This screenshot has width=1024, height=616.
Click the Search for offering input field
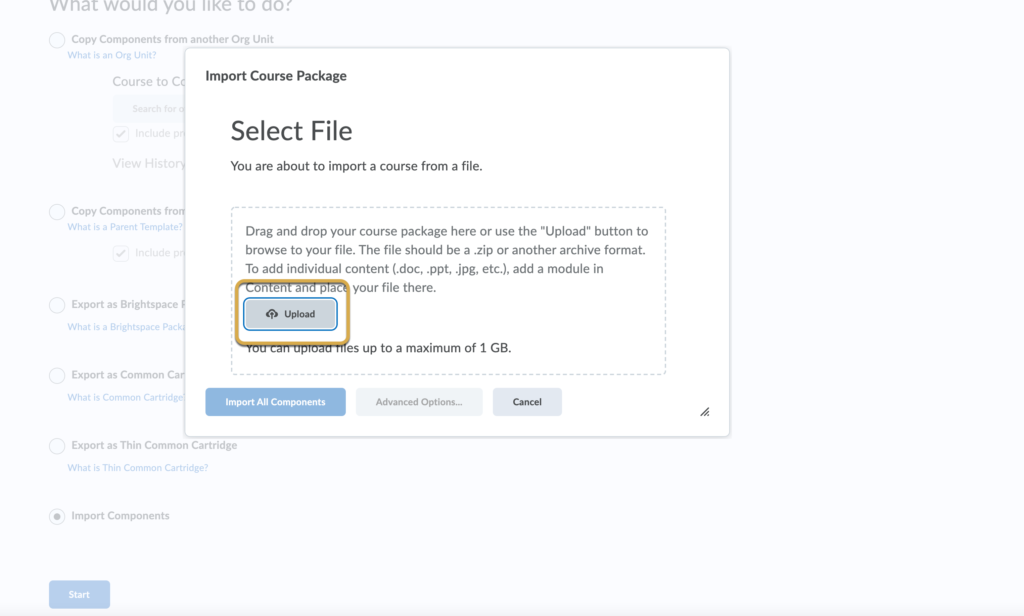pyautogui.click(x=149, y=108)
